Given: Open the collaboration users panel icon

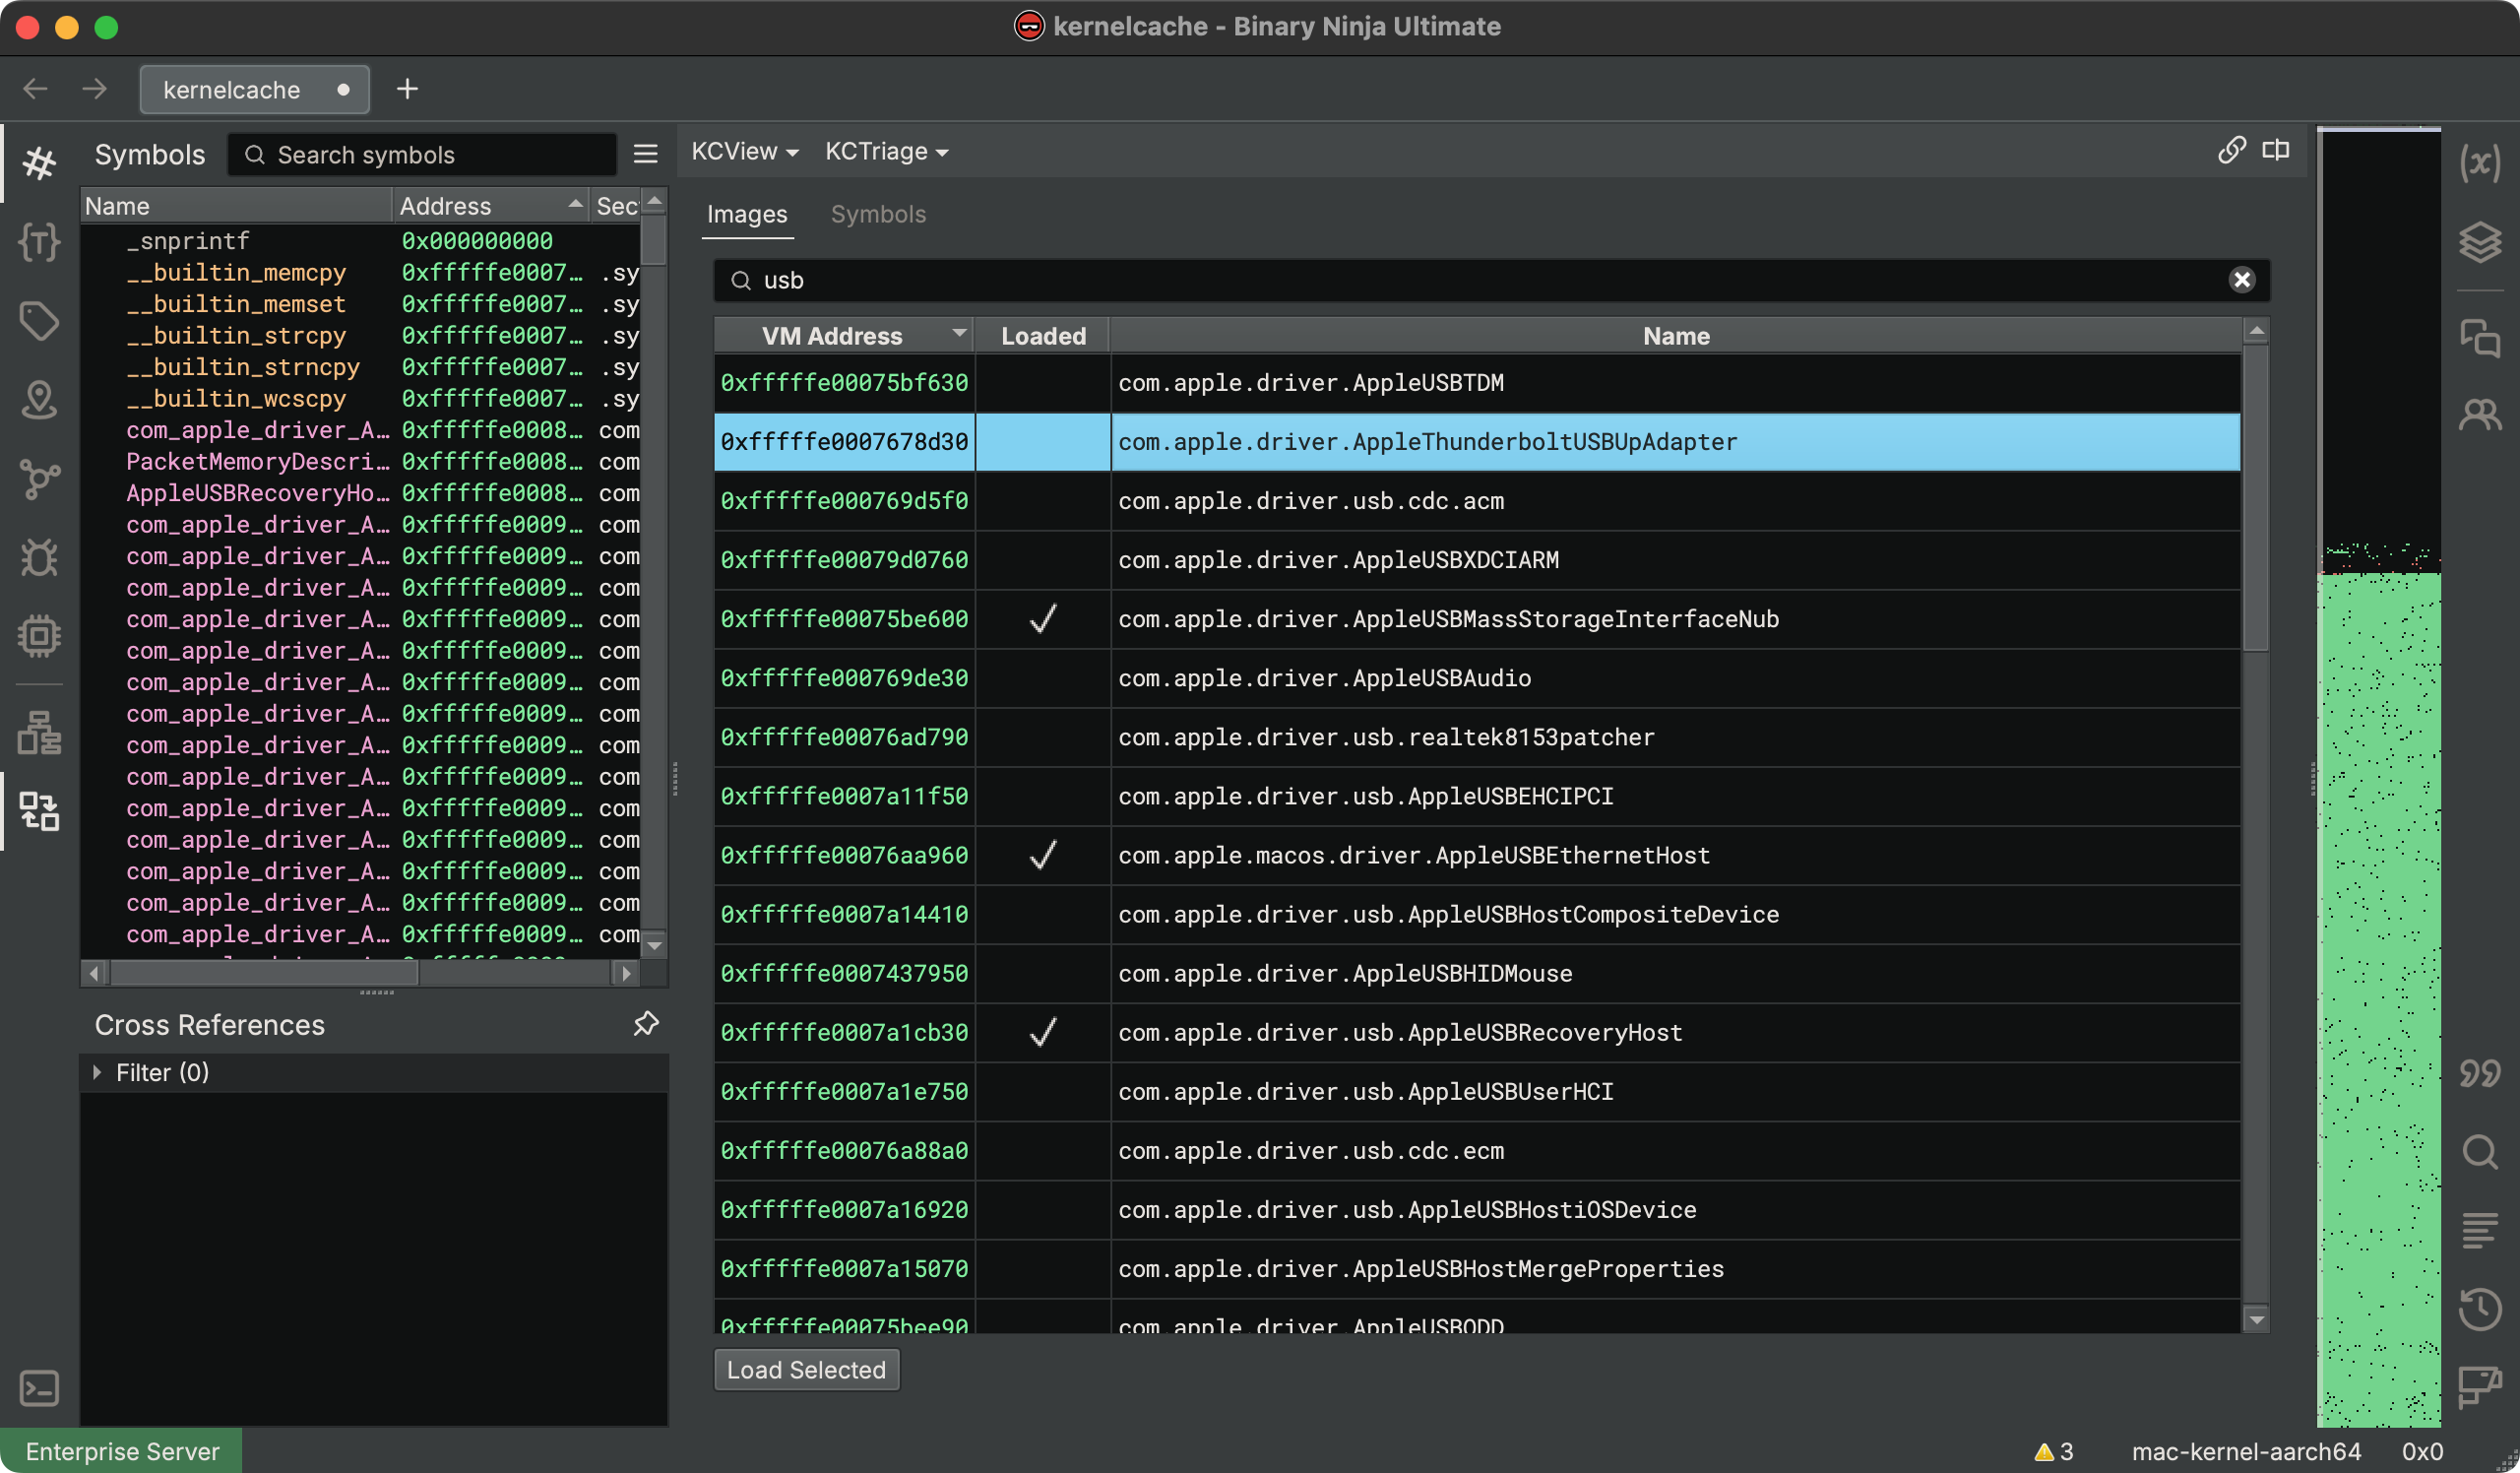Looking at the screenshot, I should [x=2480, y=414].
